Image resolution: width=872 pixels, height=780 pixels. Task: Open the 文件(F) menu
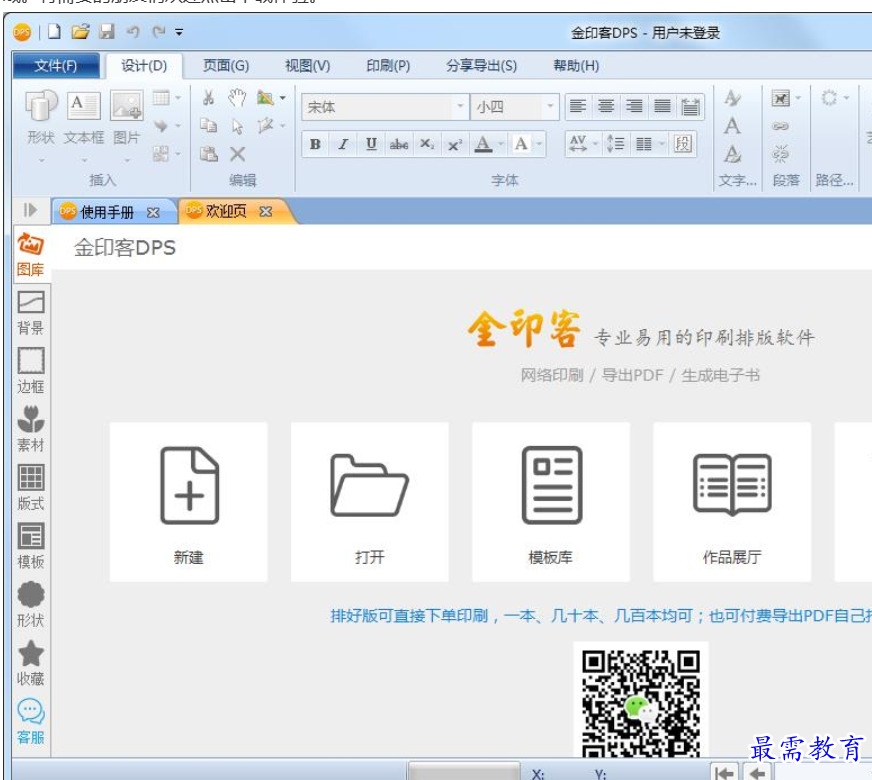click(x=56, y=66)
